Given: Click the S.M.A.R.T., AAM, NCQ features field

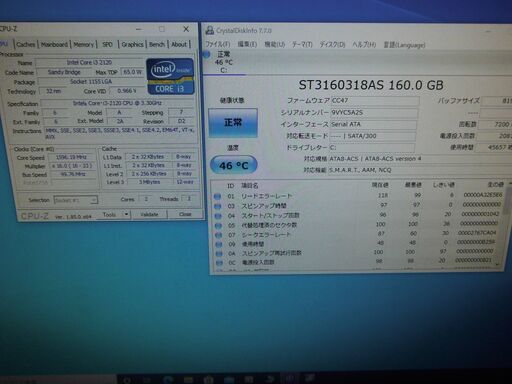Looking at the screenshot, I should coord(419,170).
